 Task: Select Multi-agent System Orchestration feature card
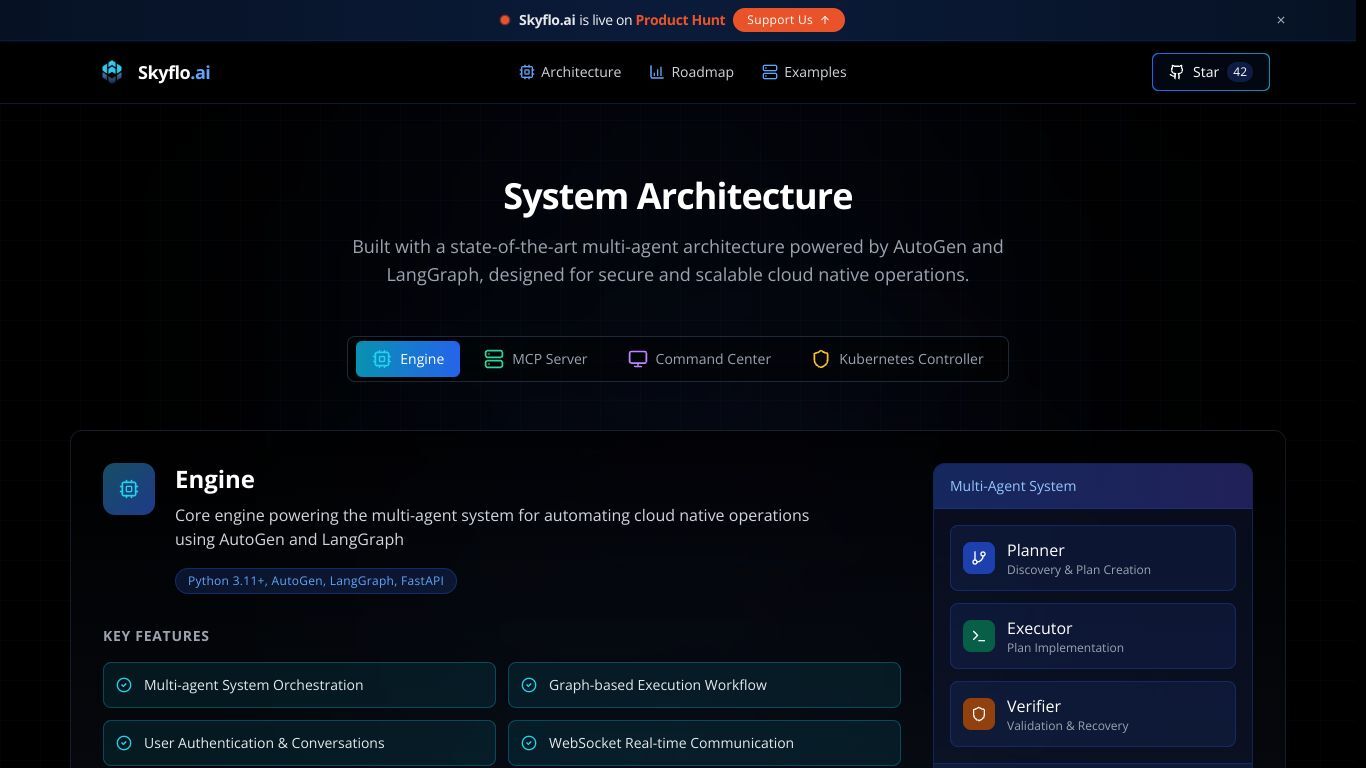point(299,685)
